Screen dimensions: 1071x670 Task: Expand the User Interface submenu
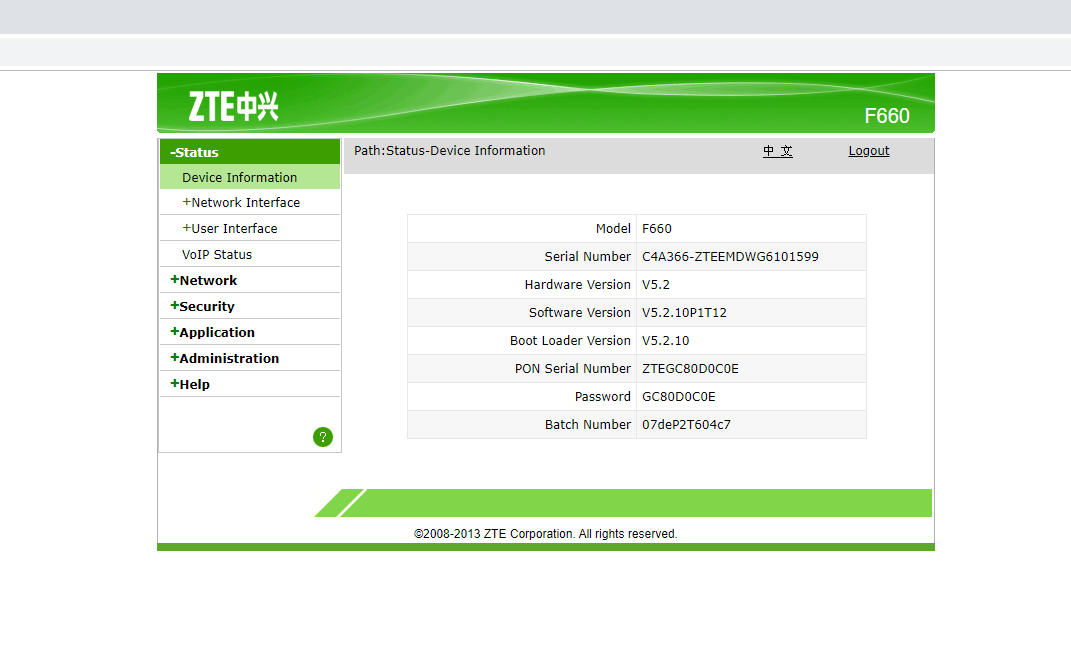230,229
